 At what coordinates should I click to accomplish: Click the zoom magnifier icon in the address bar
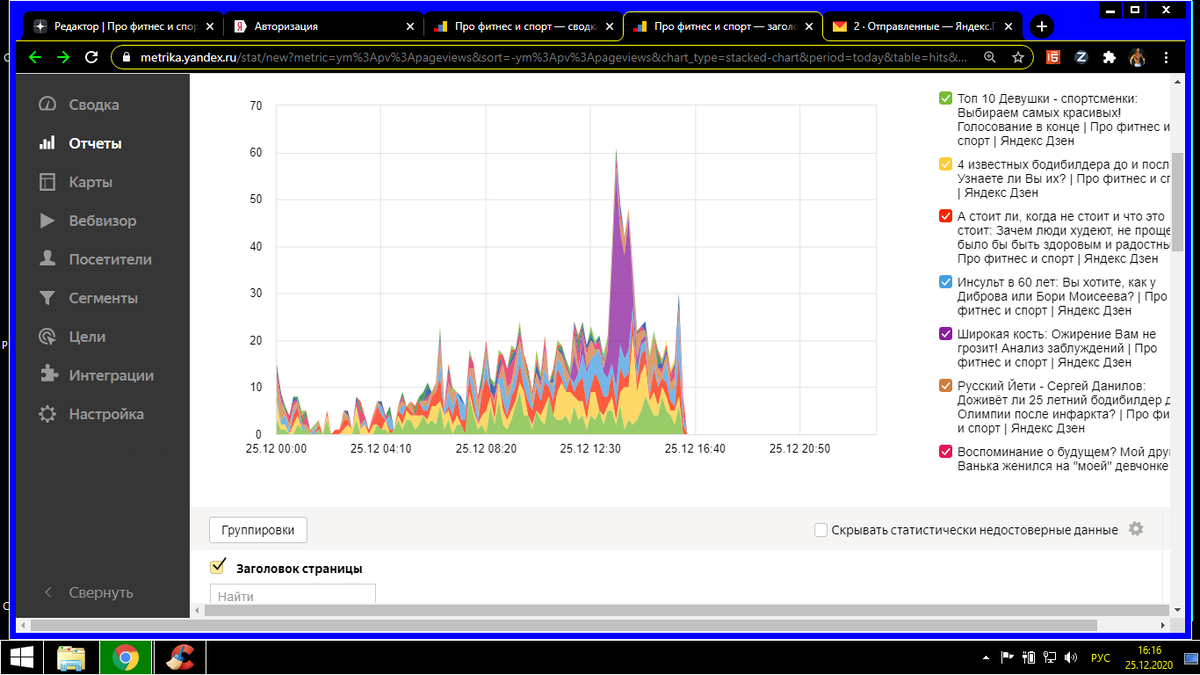pos(990,58)
